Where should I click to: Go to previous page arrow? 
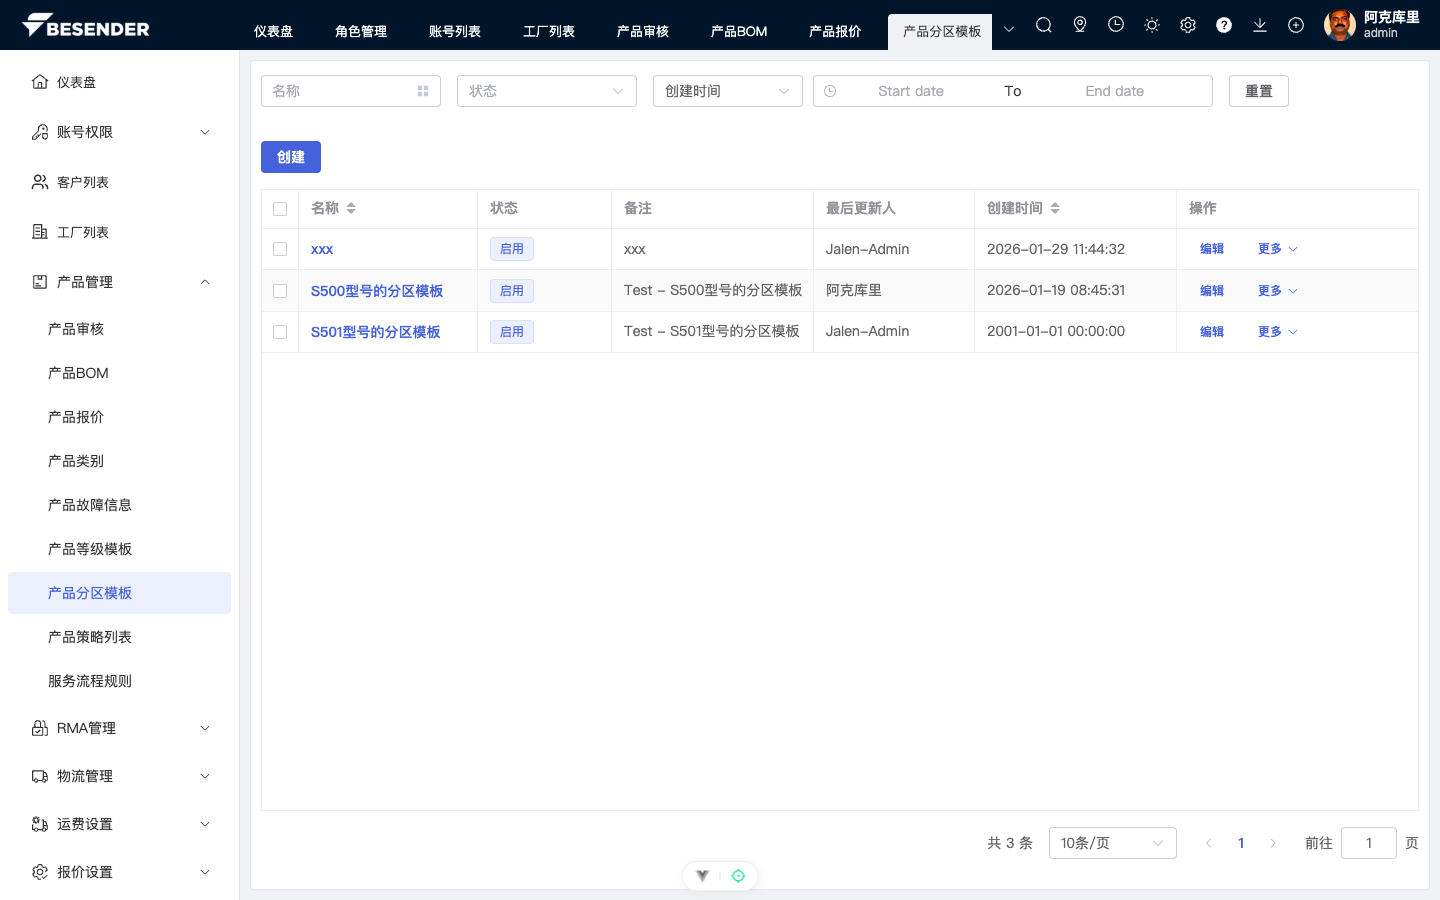point(1209,843)
